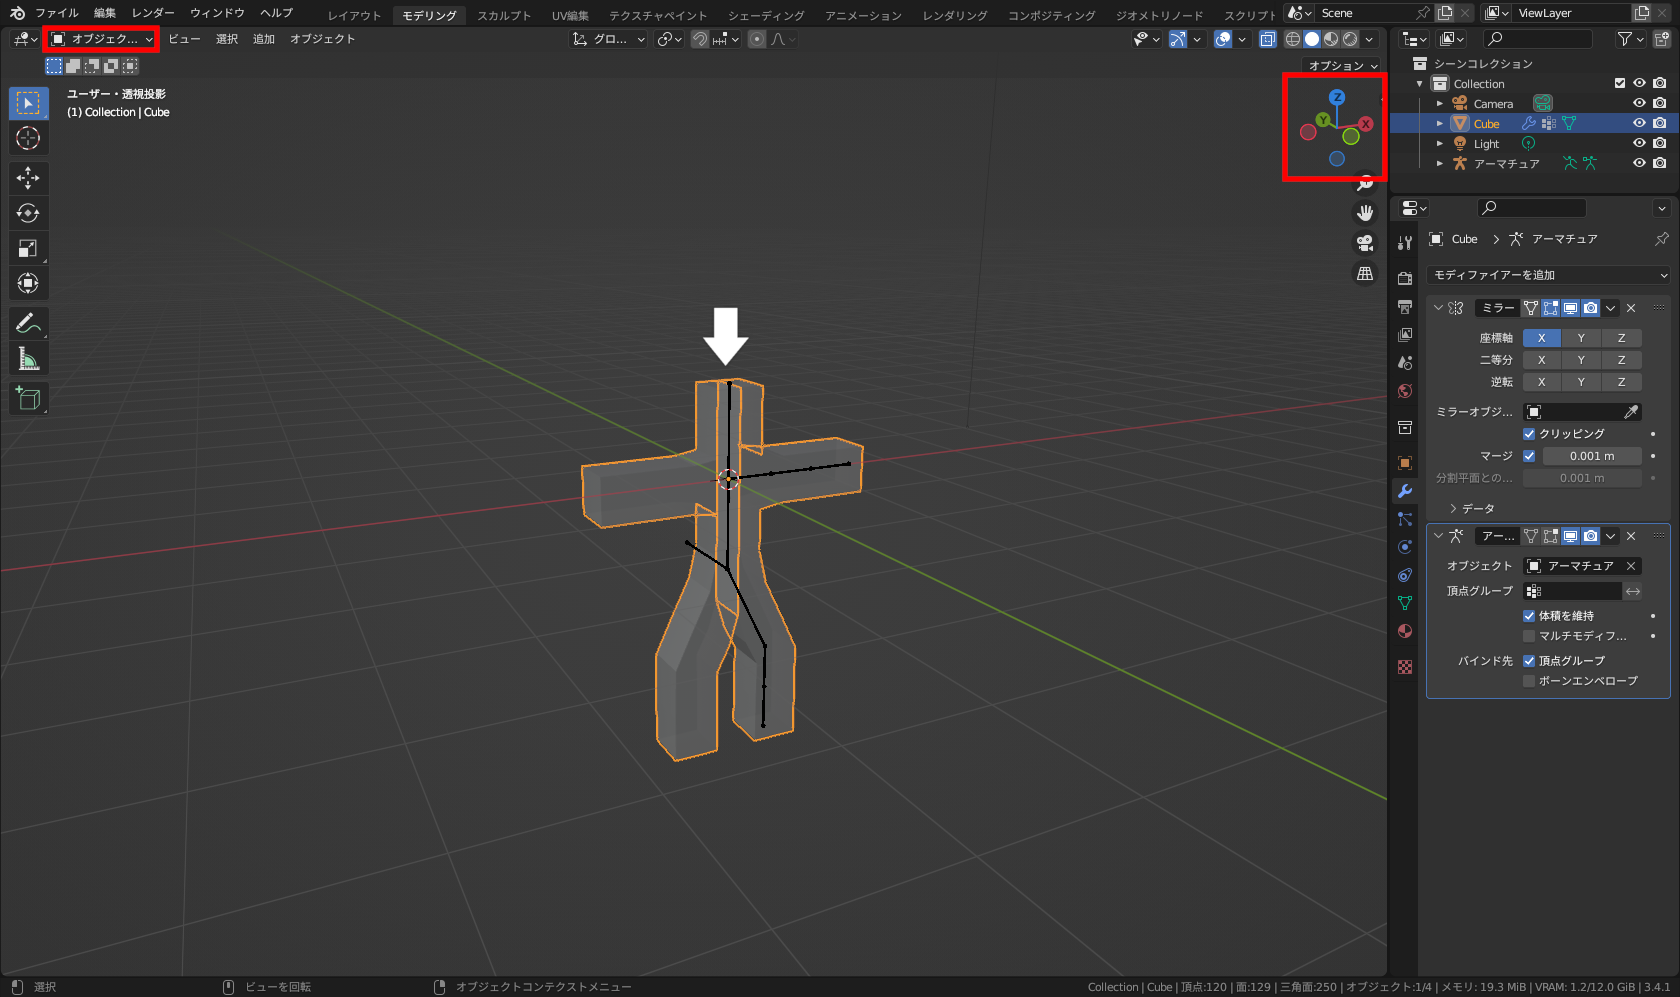Screen dimensions: 1680x997
Task: Open the Modifier properties wrench tab
Action: pos(1405,491)
